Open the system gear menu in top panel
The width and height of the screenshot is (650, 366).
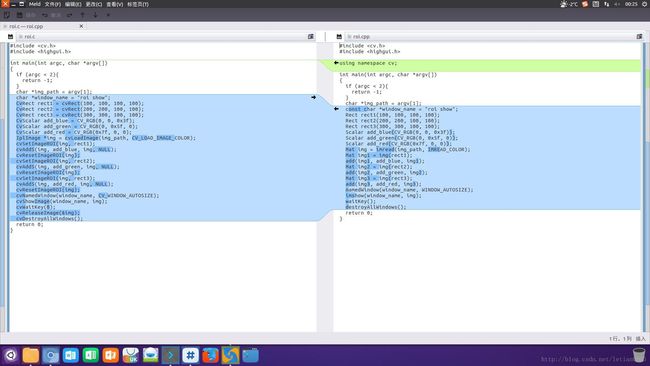pyautogui.click(x=645, y=4)
